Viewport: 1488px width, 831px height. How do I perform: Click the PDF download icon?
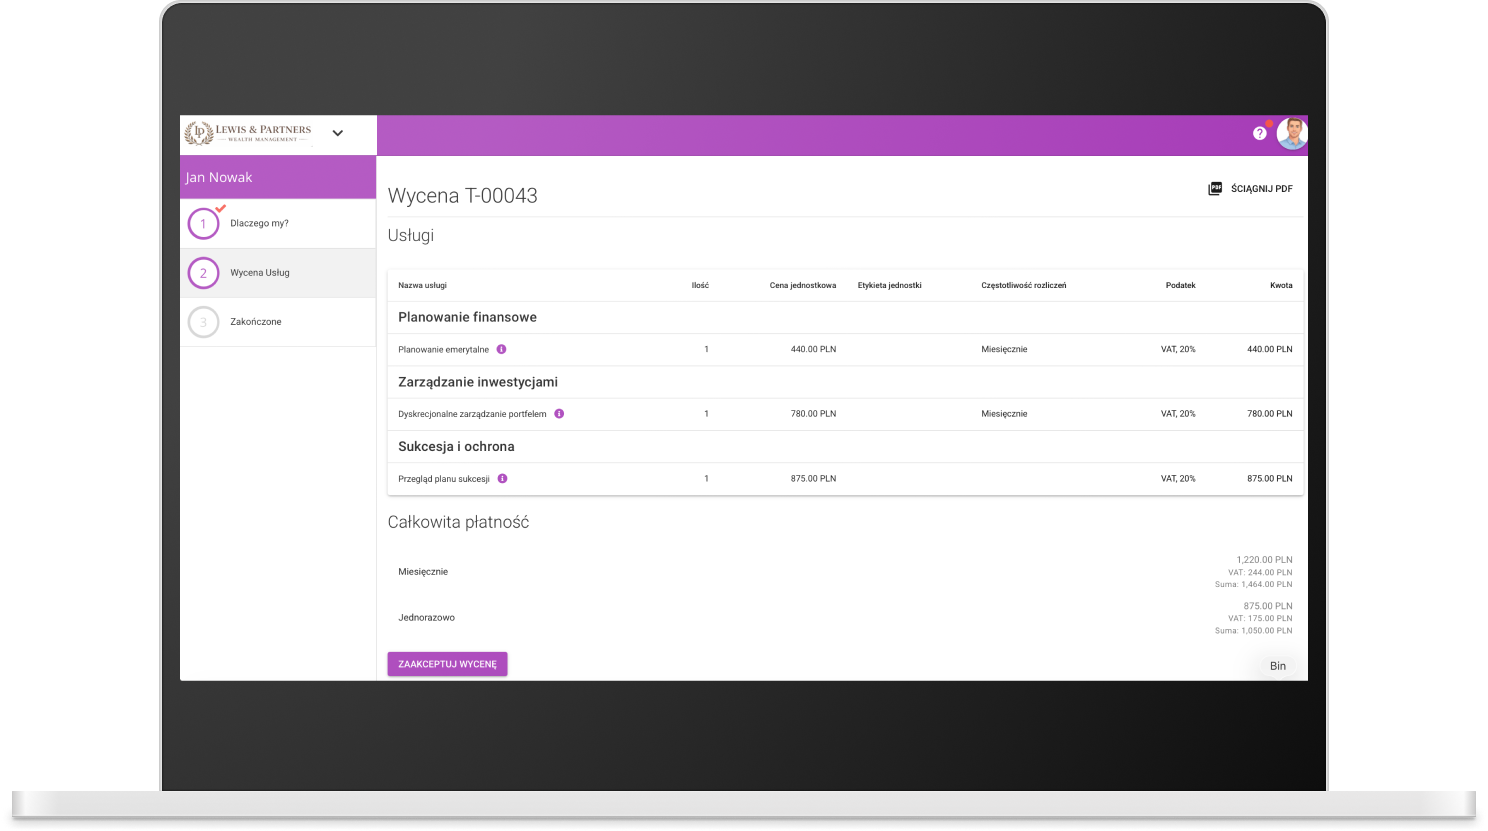pyautogui.click(x=1215, y=188)
